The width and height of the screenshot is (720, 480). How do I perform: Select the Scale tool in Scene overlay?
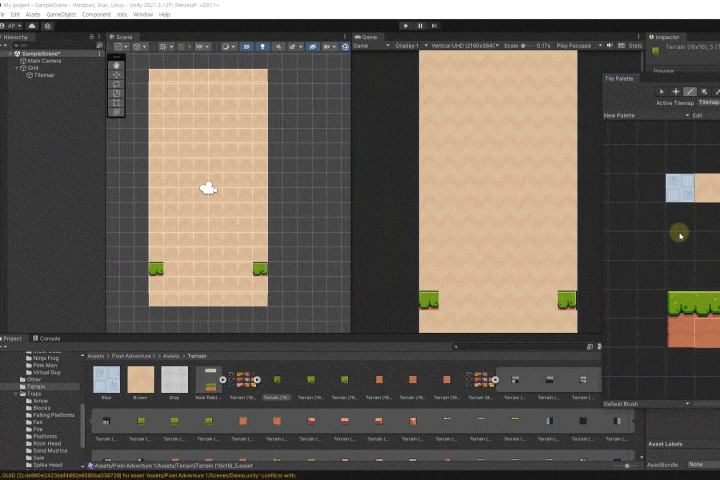pos(116,94)
